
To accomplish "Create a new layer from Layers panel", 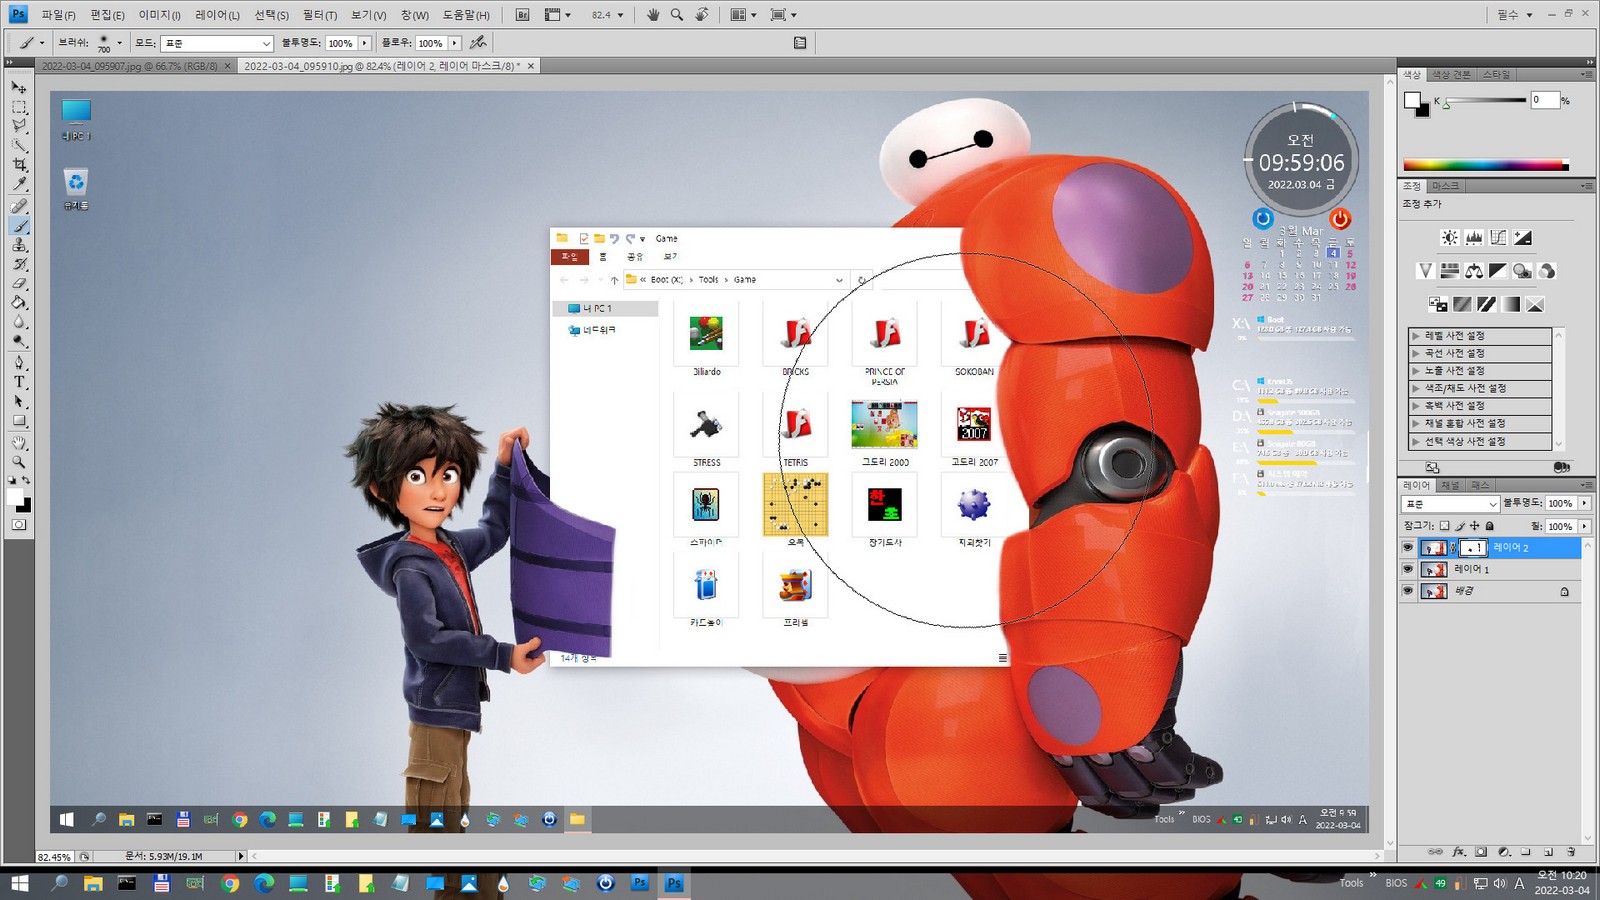I will tap(1548, 852).
